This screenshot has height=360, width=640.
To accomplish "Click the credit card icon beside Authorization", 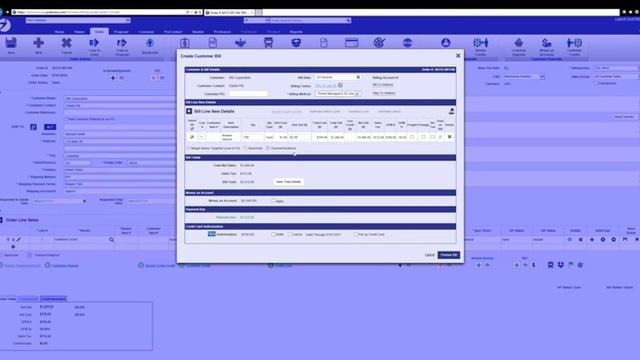I will 211,234.
